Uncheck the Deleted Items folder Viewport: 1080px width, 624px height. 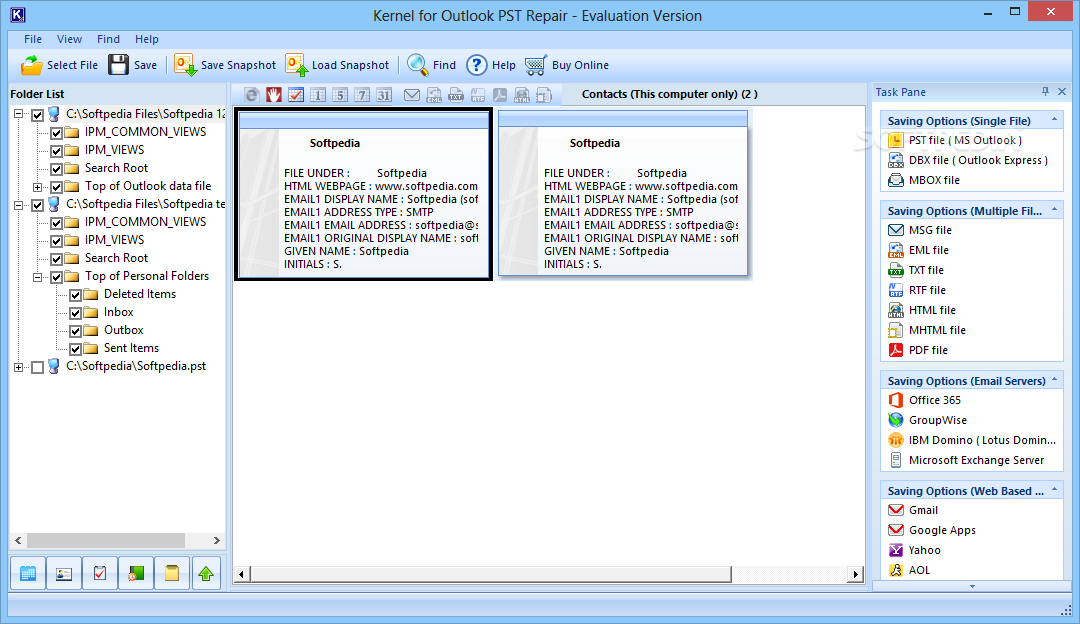pyautogui.click(x=76, y=295)
